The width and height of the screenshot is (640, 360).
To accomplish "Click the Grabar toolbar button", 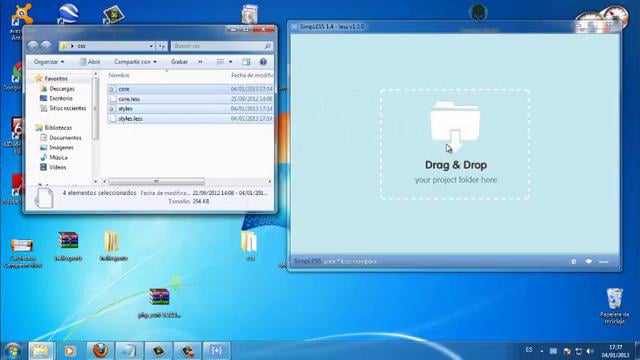I will pyautogui.click(x=179, y=62).
